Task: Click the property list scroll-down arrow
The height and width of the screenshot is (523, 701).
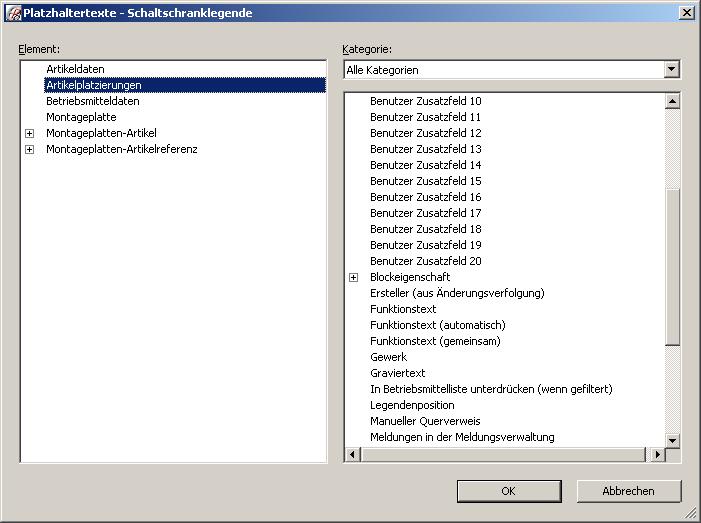Action: pos(672,440)
